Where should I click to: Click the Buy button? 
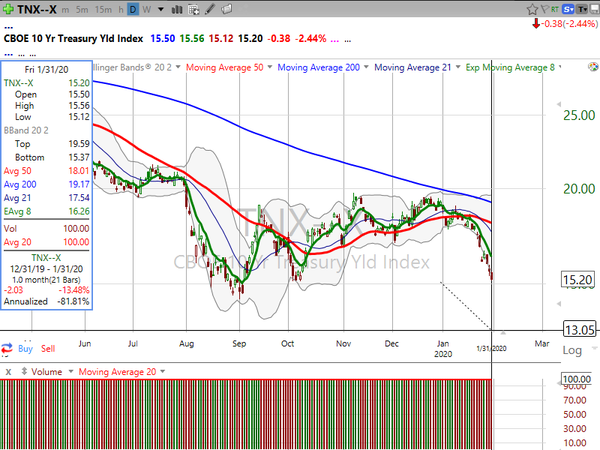click(x=26, y=349)
